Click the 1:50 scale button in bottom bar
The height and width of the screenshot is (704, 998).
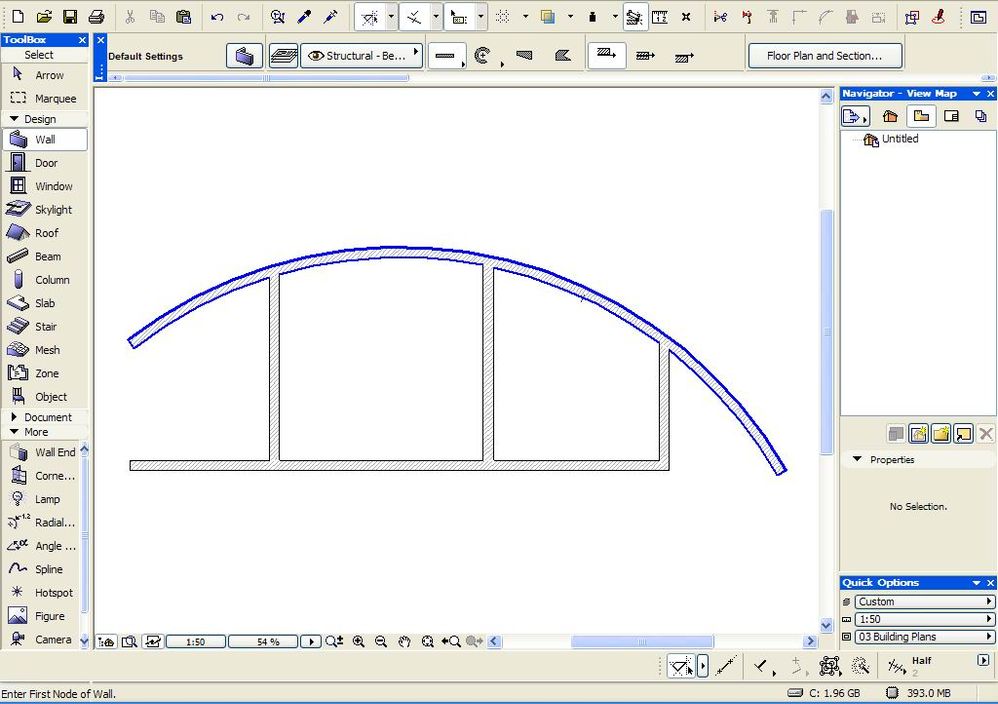195,642
